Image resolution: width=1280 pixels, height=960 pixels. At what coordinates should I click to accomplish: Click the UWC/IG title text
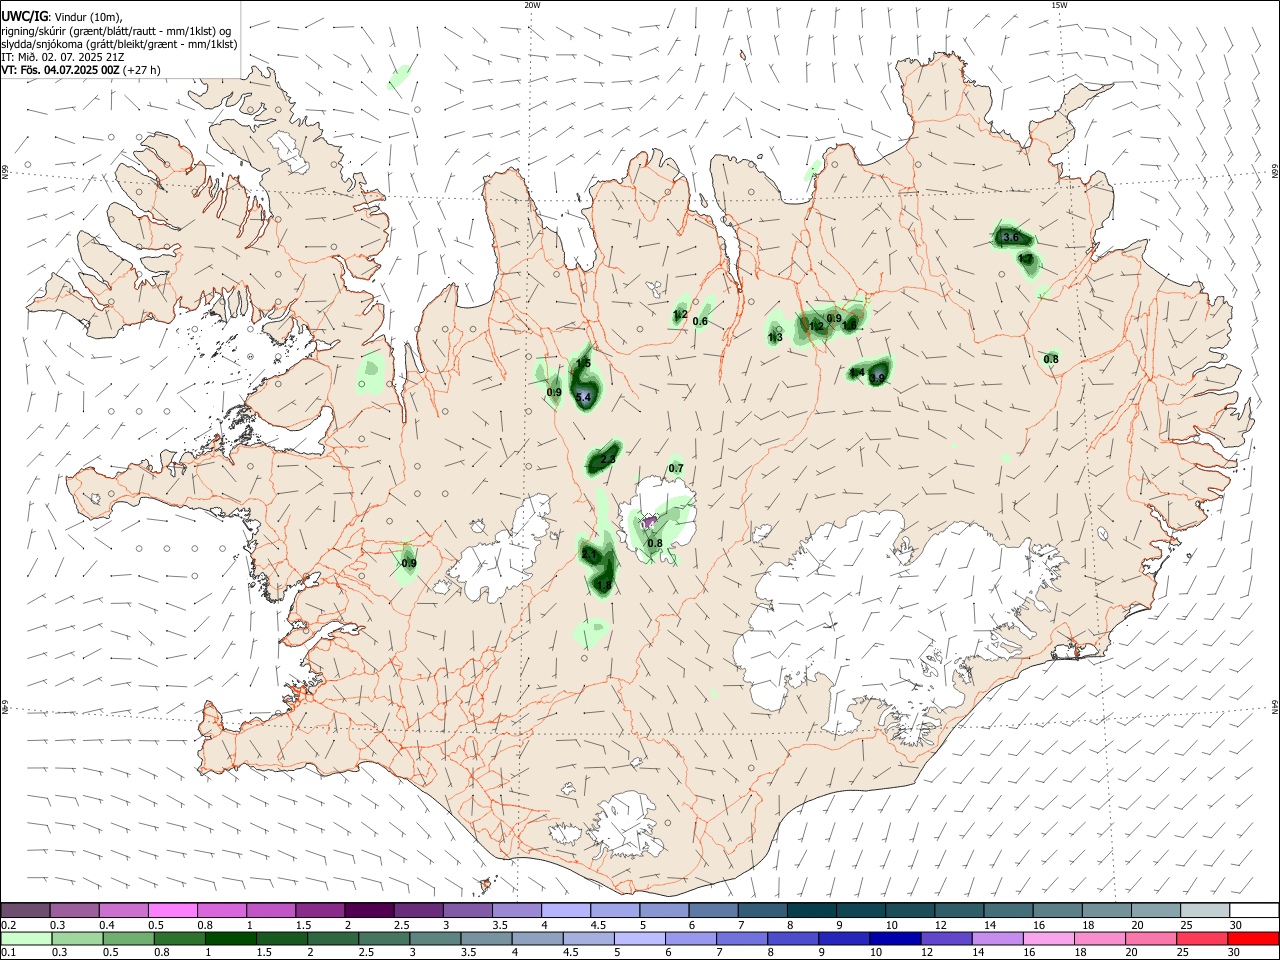pos(25,16)
